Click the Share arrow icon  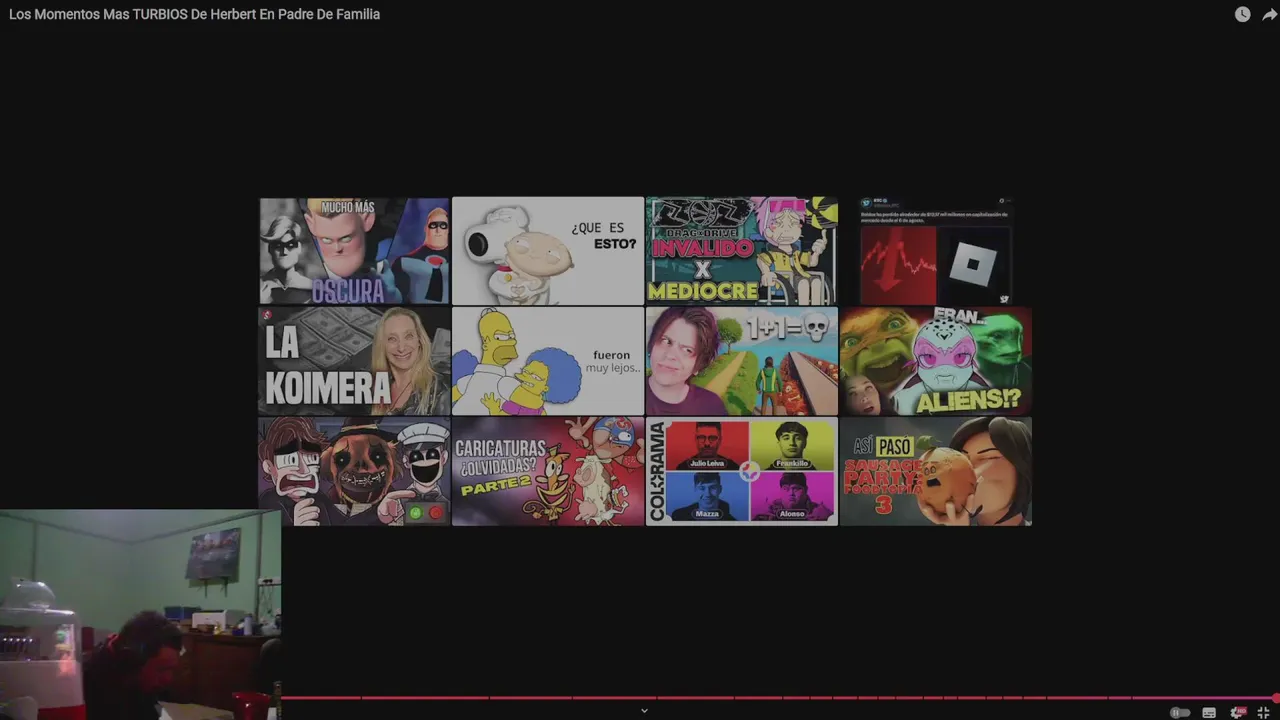point(1270,14)
